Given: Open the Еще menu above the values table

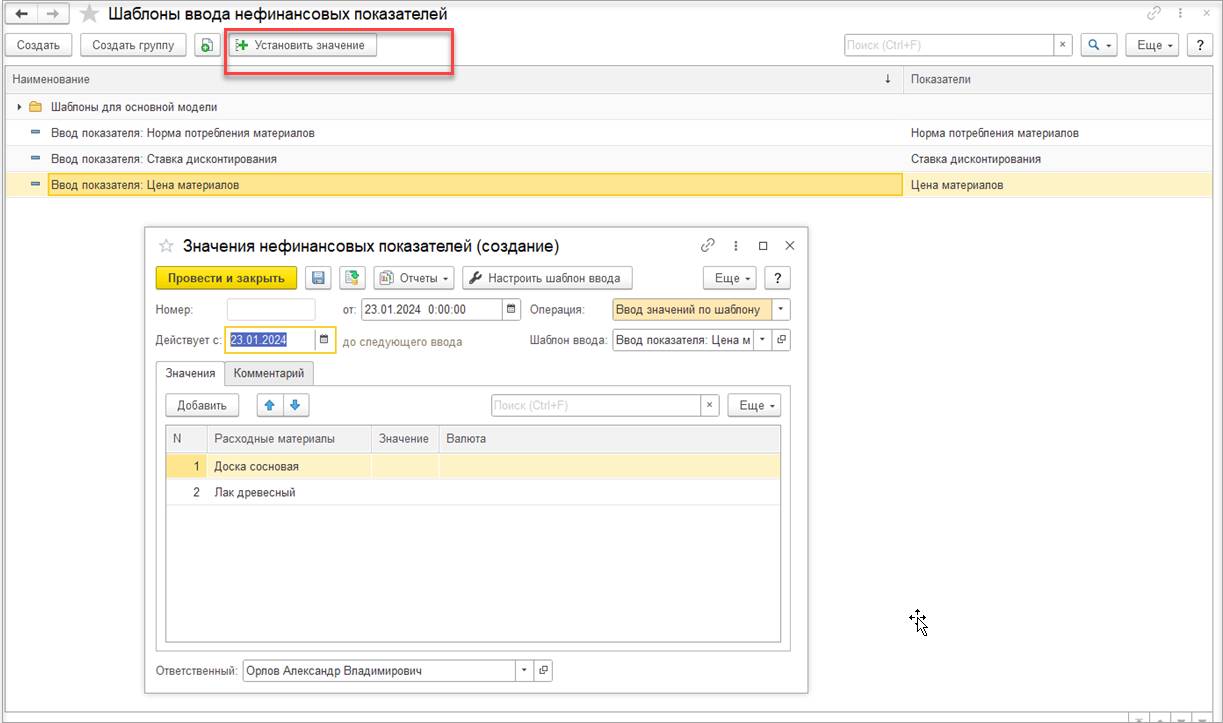Looking at the screenshot, I should (x=754, y=405).
